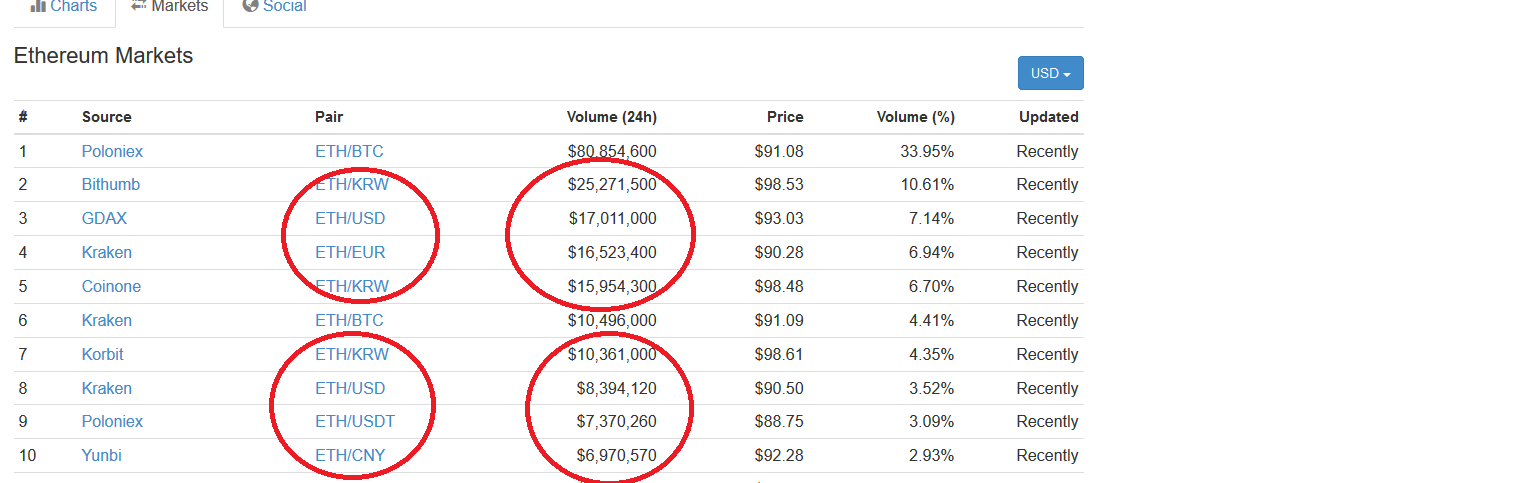Select the ETH/BTC pair for Poloniex
The image size is (1515, 483).
coord(349,152)
